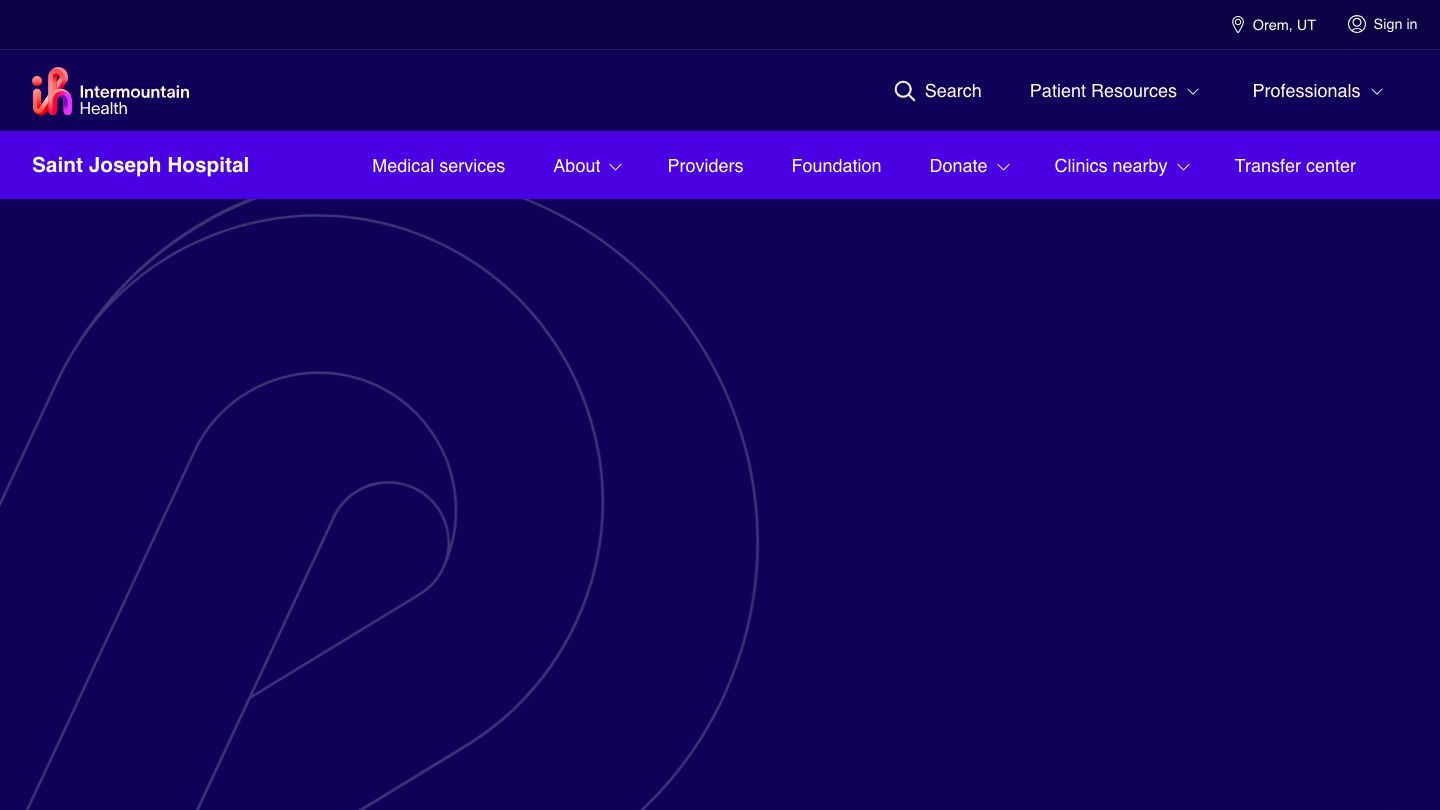This screenshot has height=810, width=1440.
Task: Open the chevron beside Donate
Action: click(x=1003, y=167)
